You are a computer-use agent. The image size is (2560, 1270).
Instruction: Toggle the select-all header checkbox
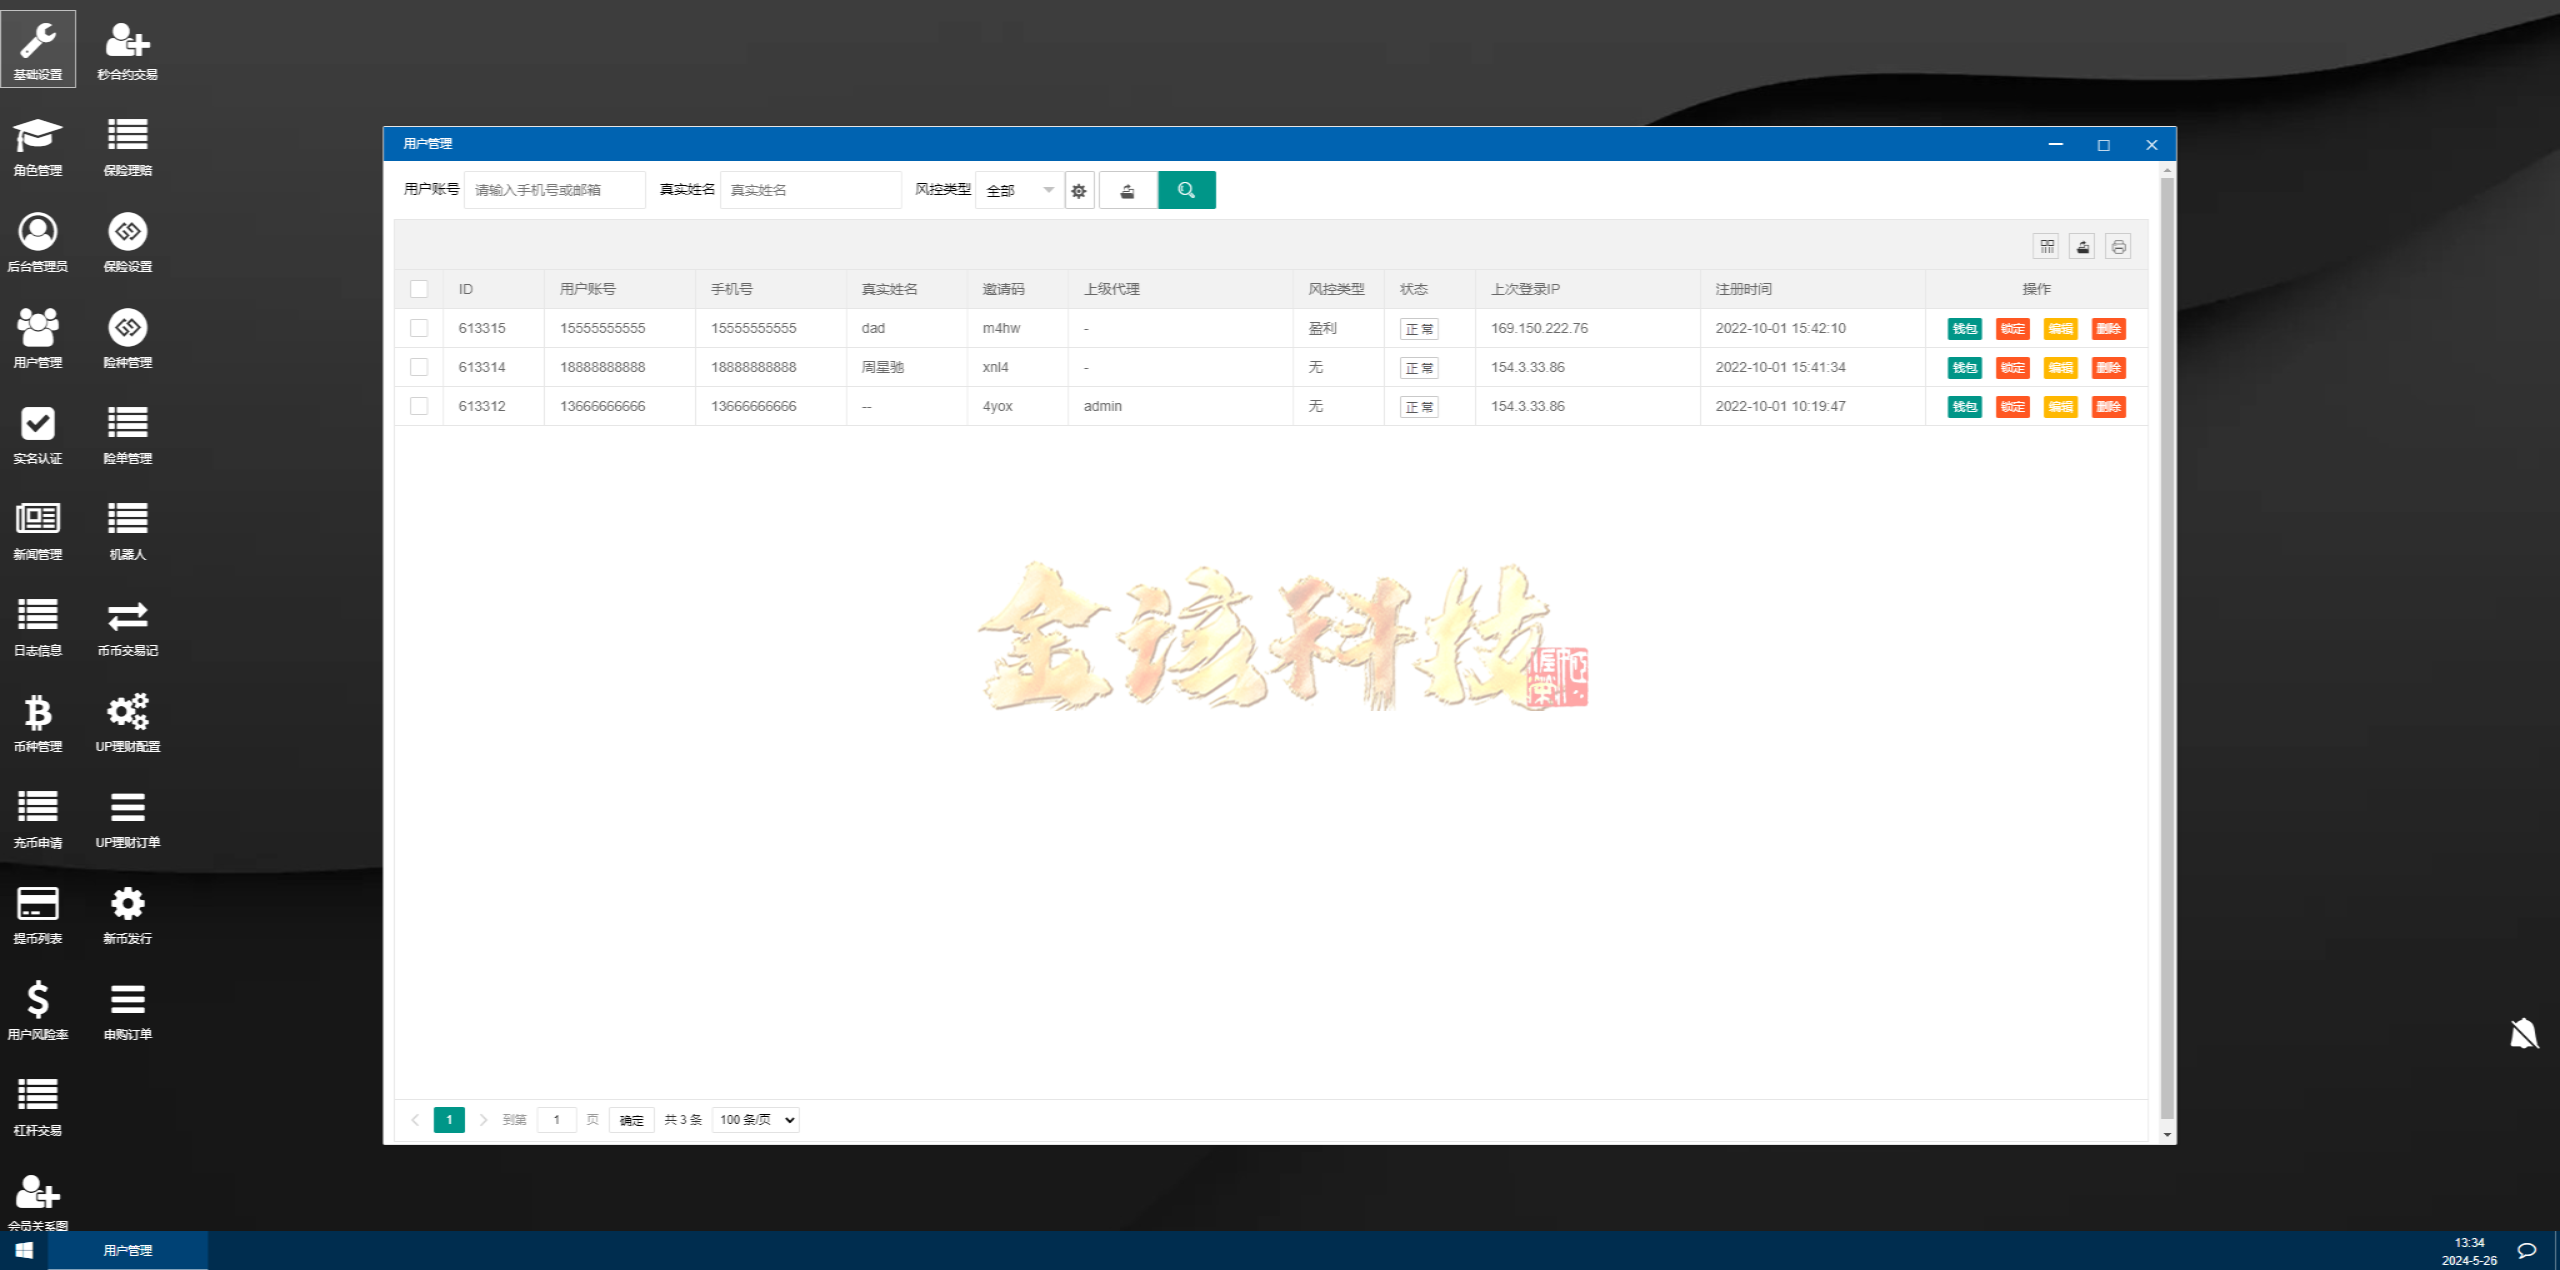(419, 289)
